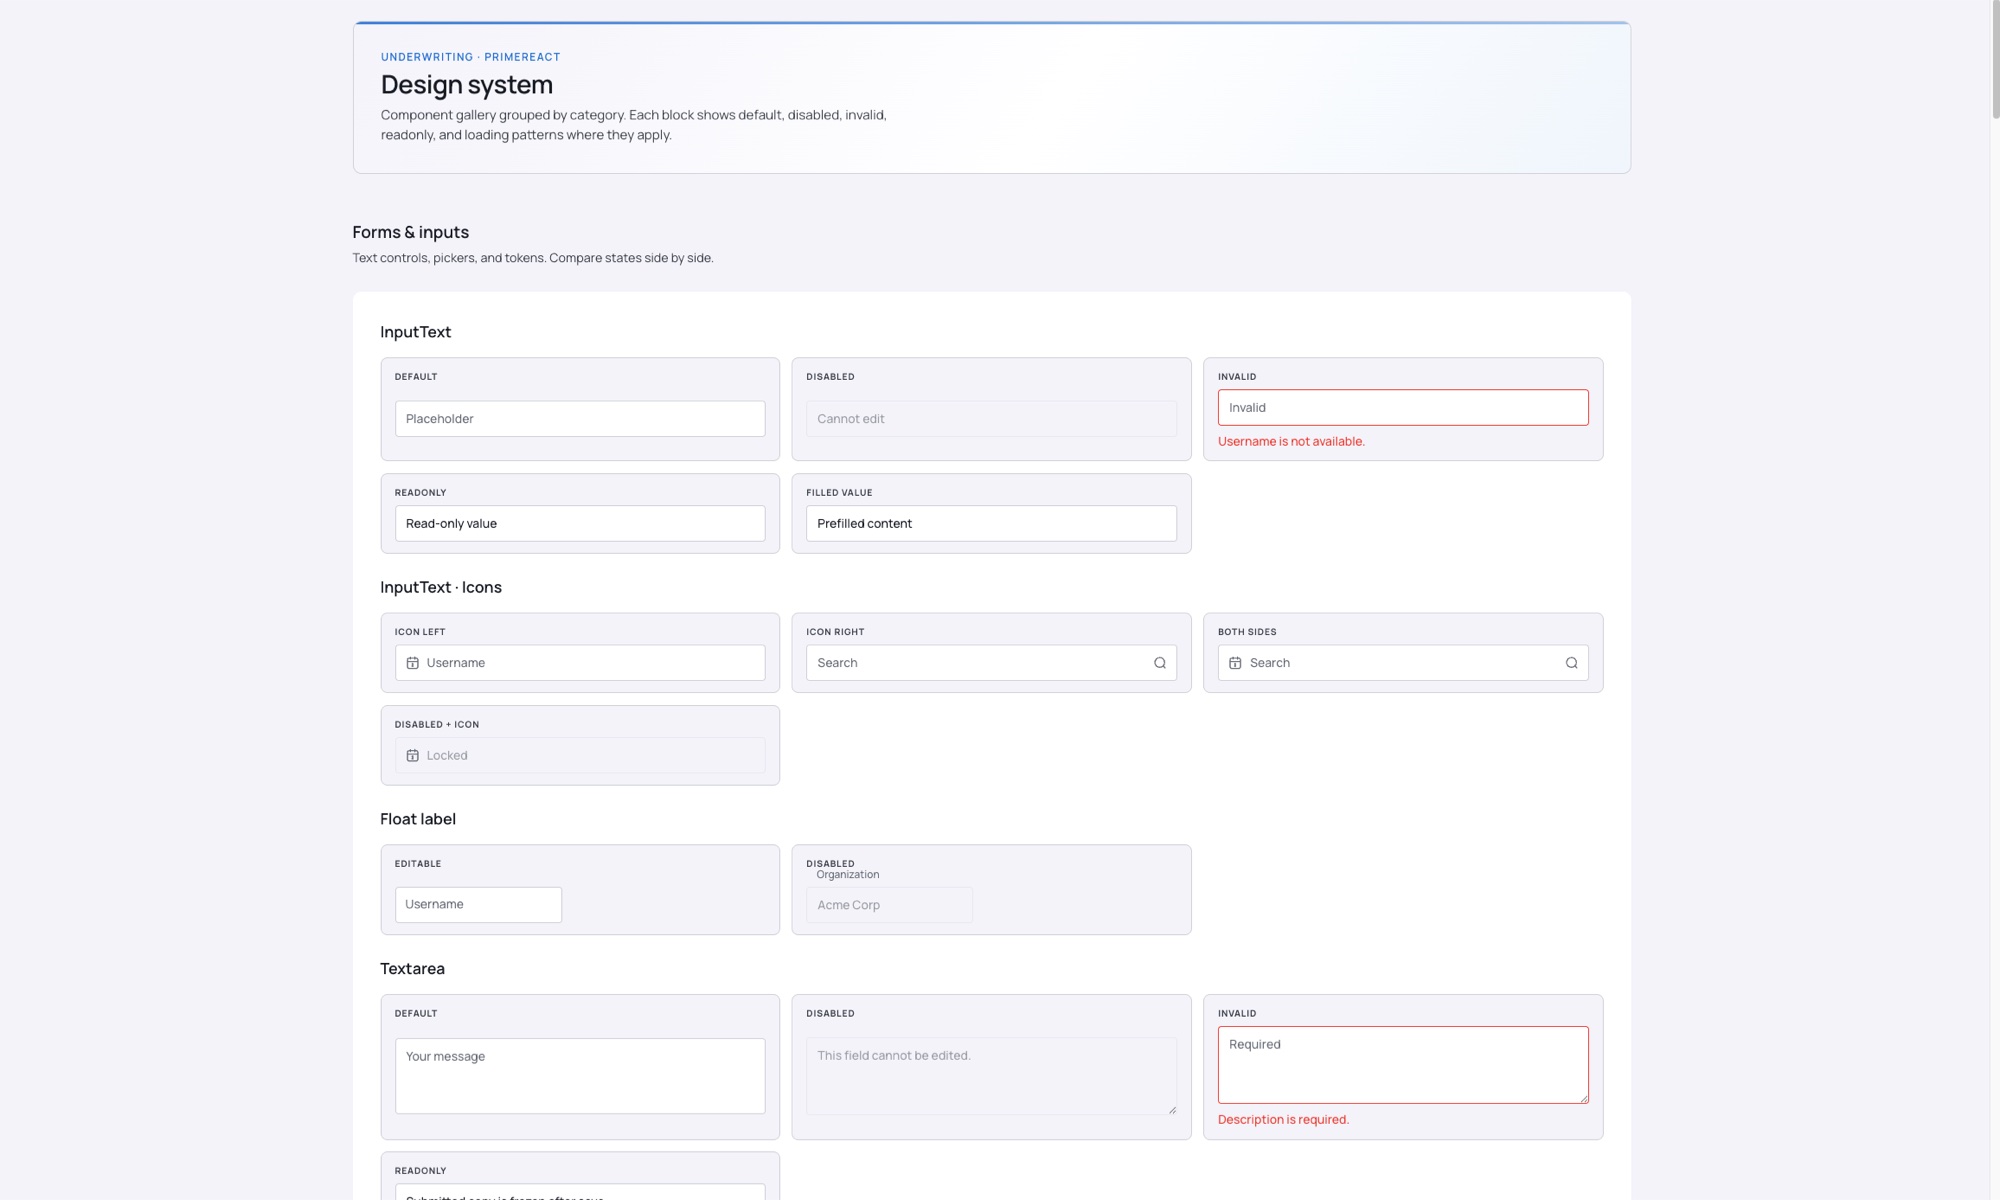2000x1200 pixels.
Task: Click the FILLED VALUE card label
Action: (839, 493)
